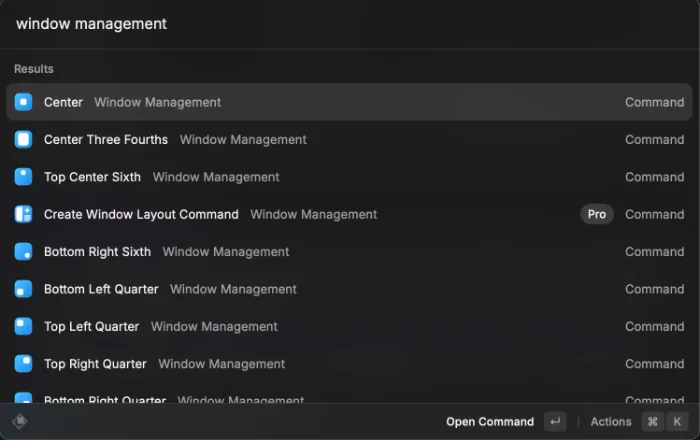
Task: Click the Top Left Quarter icon
Action: [24, 327]
